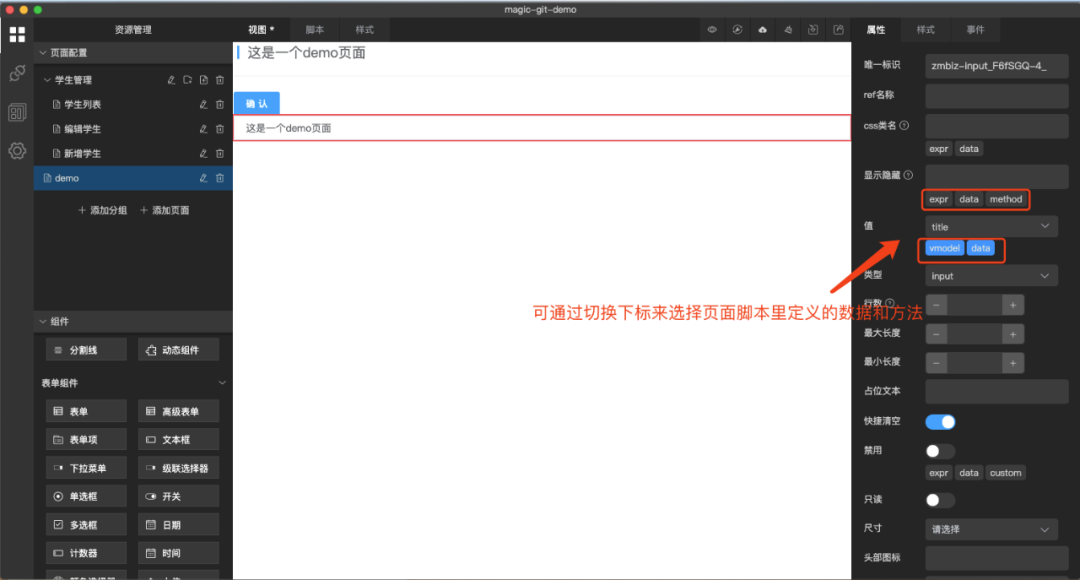
Task: Toggle the 只读 switch
Action: (x=938, y=499)
